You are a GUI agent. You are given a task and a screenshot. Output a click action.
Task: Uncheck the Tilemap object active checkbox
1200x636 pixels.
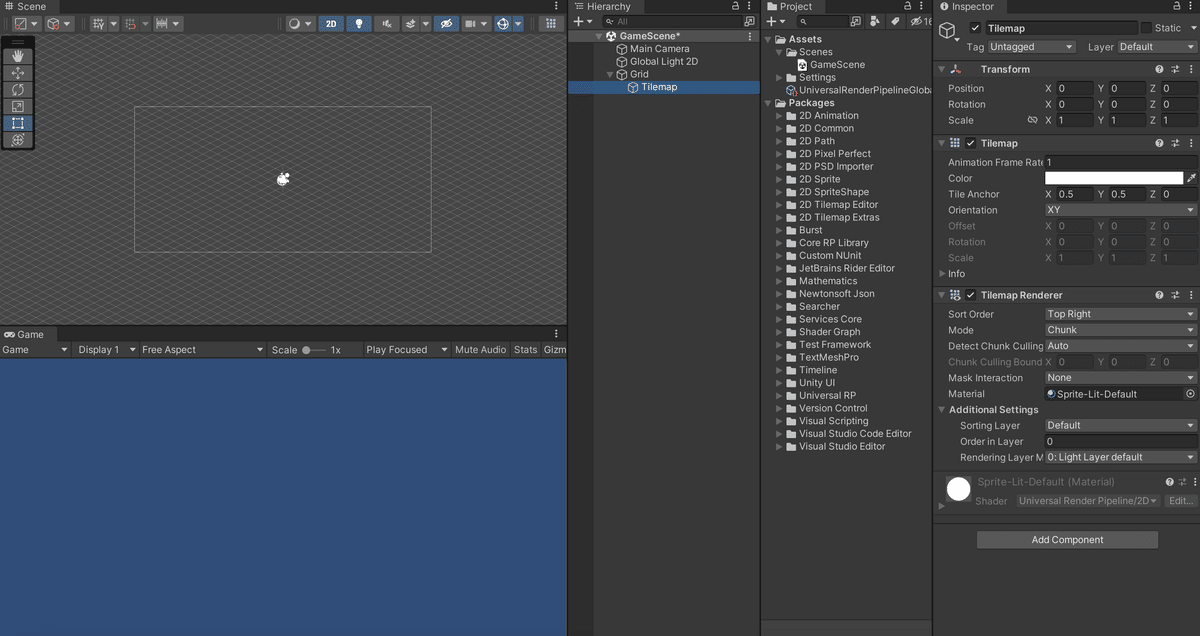(975, 28)
